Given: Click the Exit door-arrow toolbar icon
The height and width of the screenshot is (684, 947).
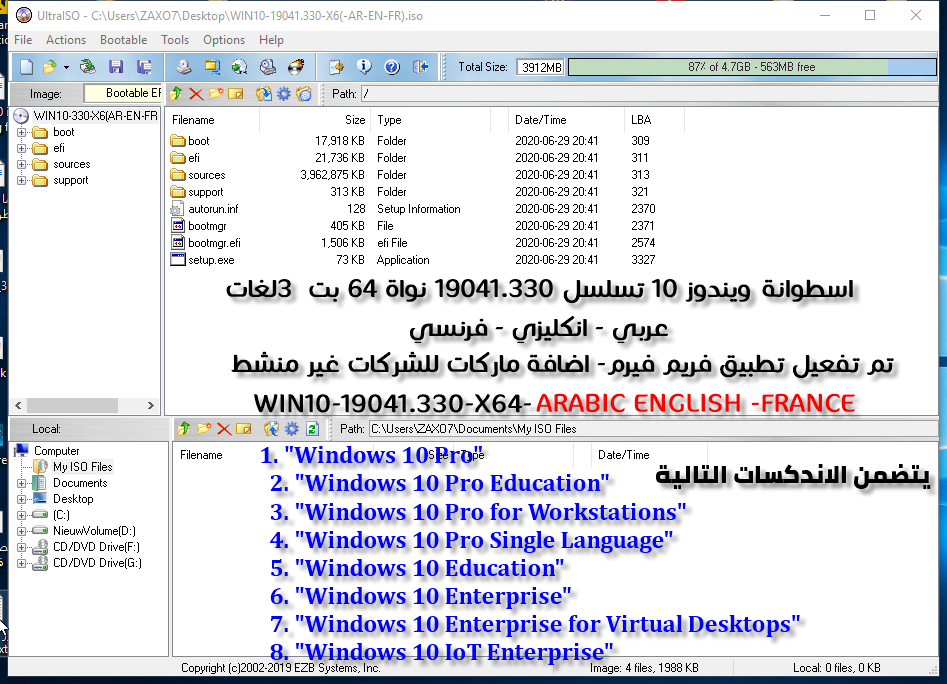Looking at the screenshot, I should coord(420,66).
